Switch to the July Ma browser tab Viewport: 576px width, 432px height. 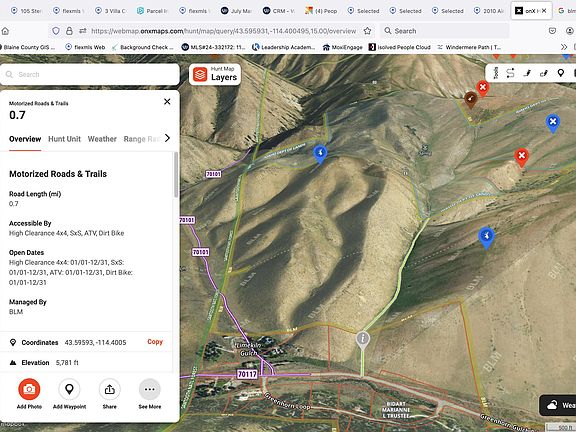click(237, 11)
